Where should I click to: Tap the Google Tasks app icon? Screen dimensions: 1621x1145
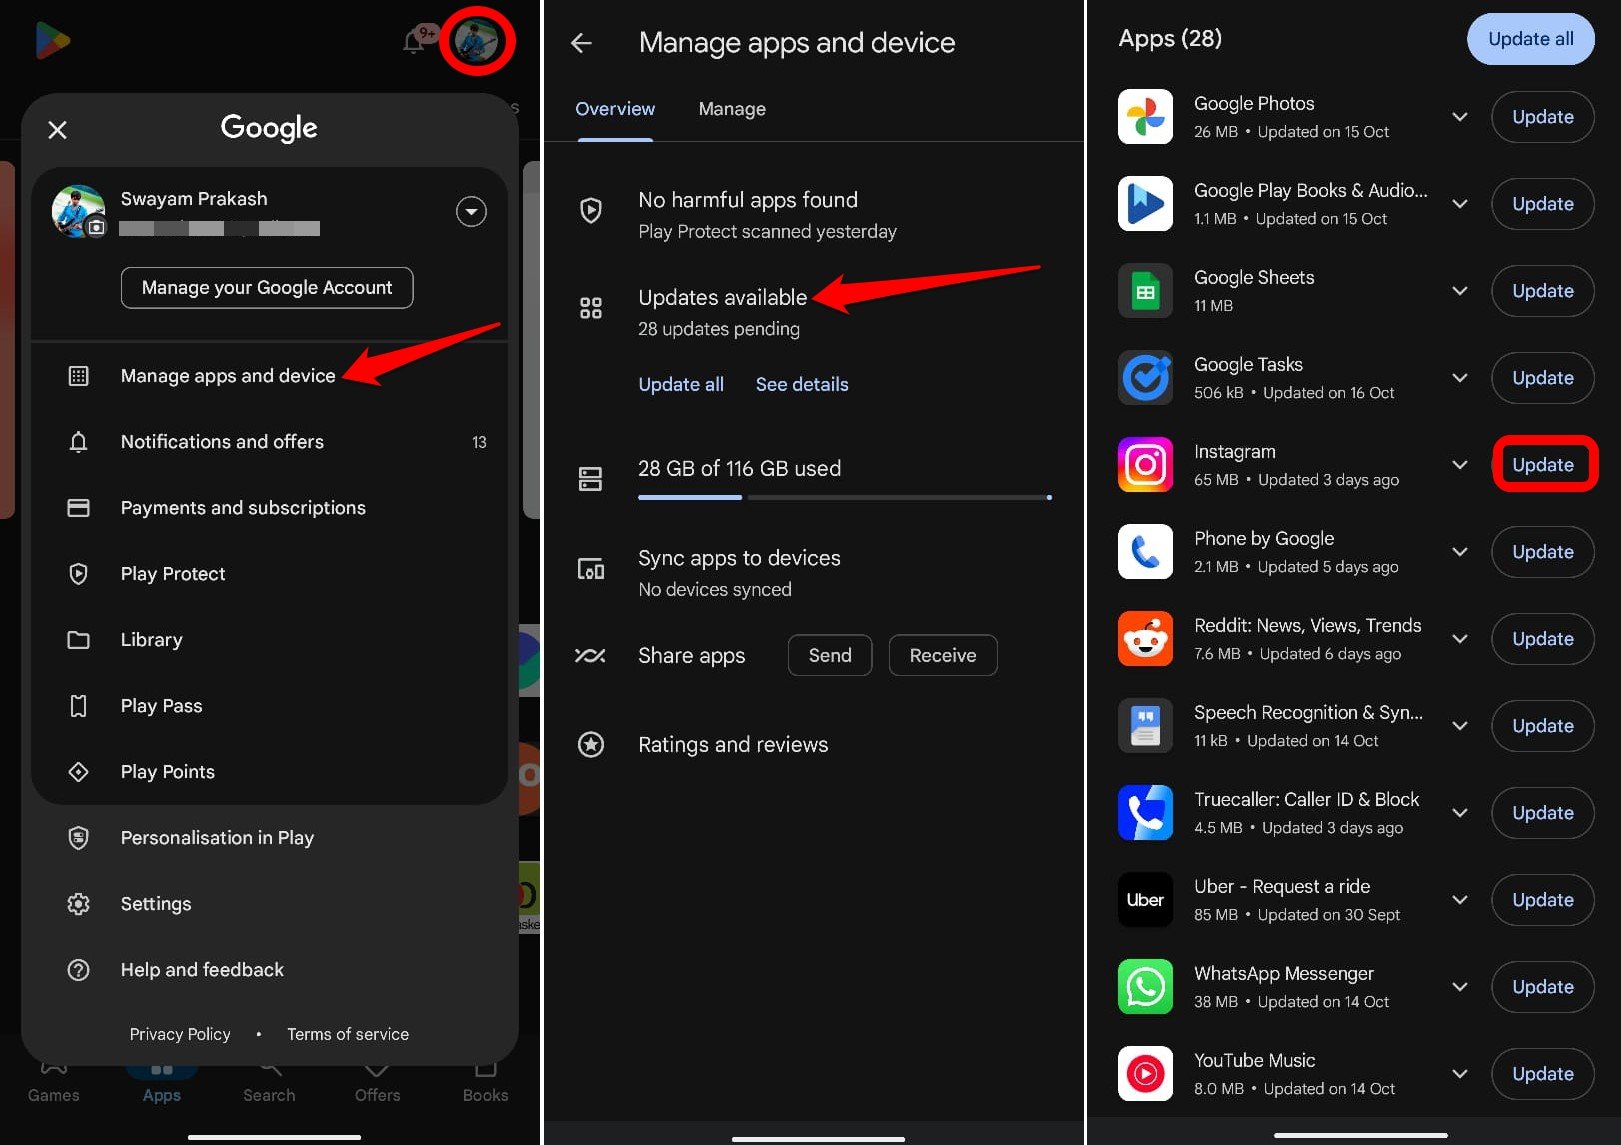coord(1145,378)
